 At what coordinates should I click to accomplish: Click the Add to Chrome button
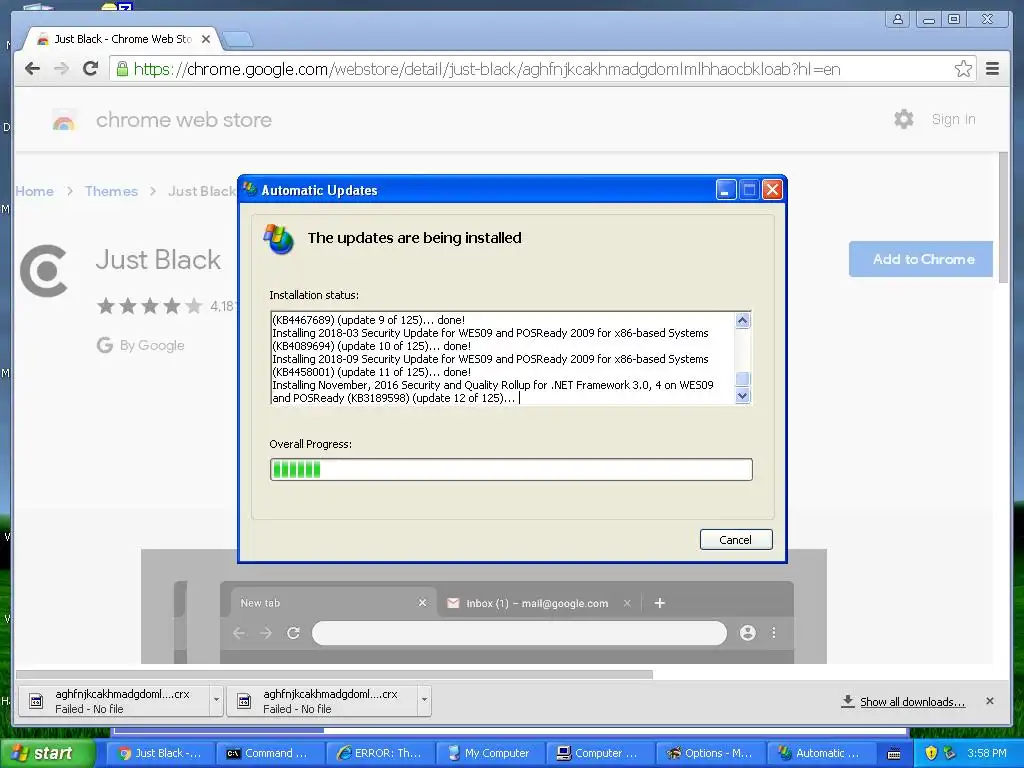[x=921, y=259]
